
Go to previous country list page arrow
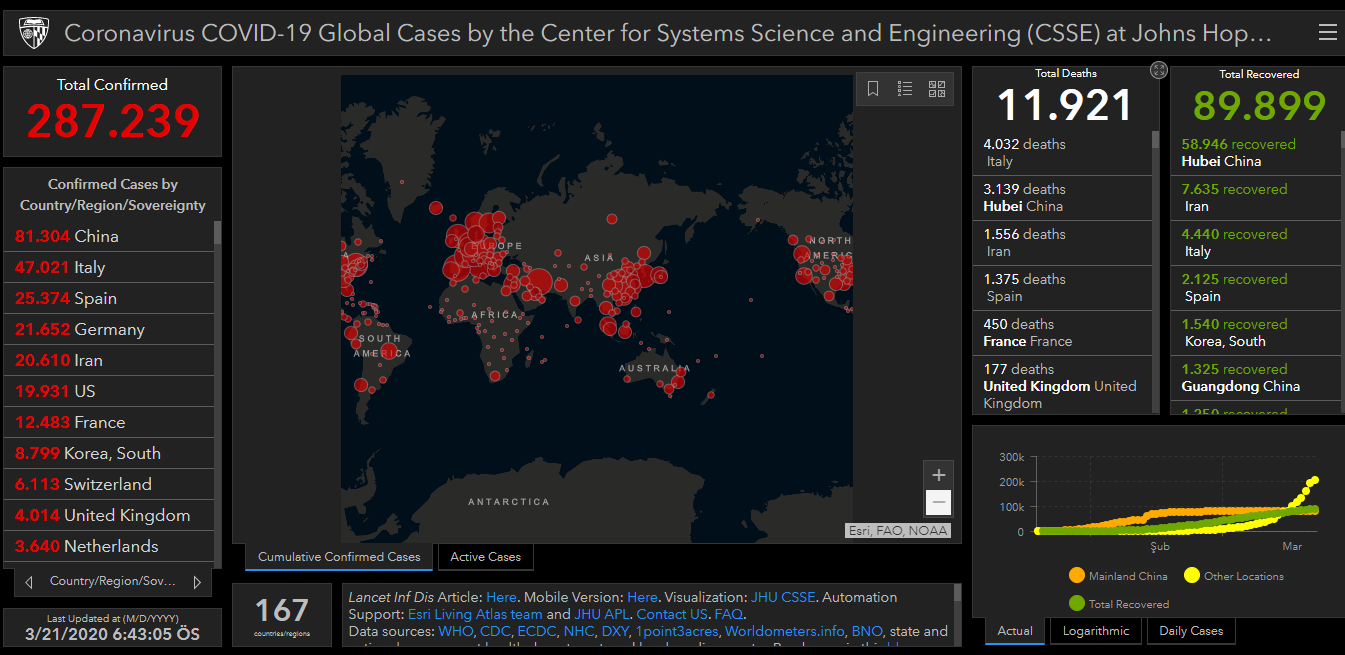tap(29, 581)
